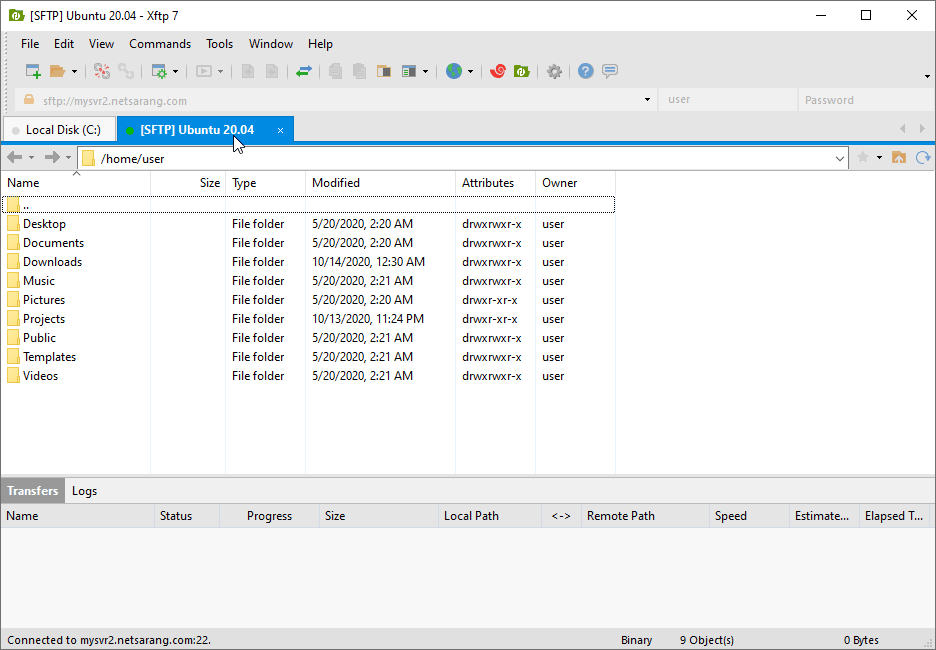Select the Downloads folder
Screen dimensions: 936x650
pos(52,261)
